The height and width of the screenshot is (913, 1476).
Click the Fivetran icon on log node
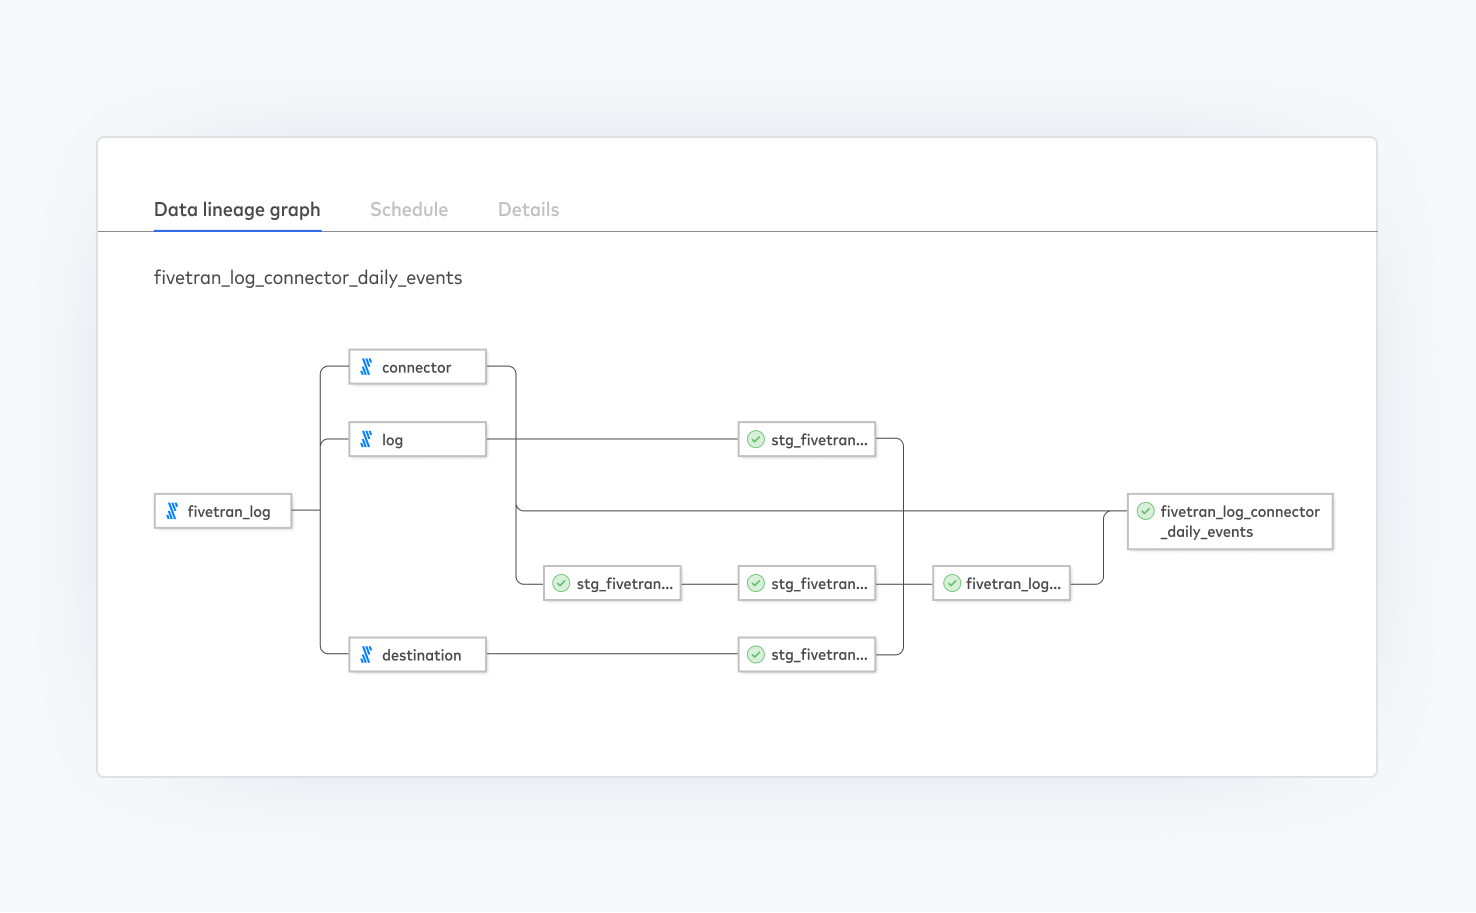366,439
